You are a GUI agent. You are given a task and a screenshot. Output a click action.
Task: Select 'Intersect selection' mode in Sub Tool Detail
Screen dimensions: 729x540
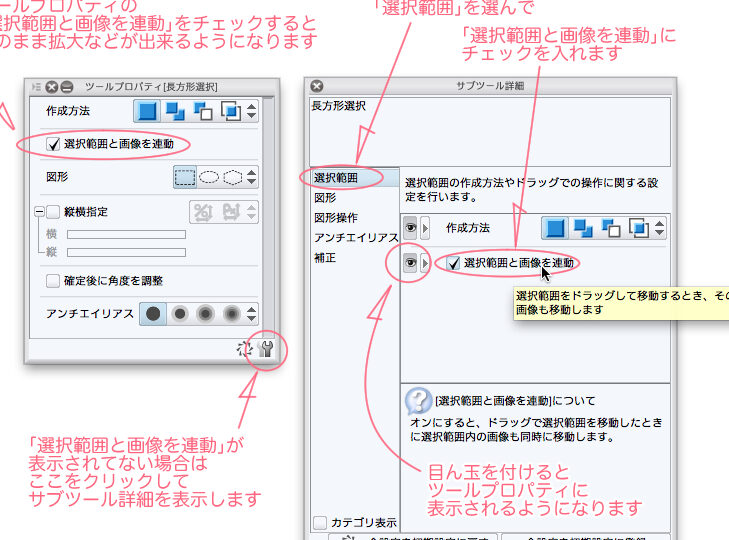639,228
